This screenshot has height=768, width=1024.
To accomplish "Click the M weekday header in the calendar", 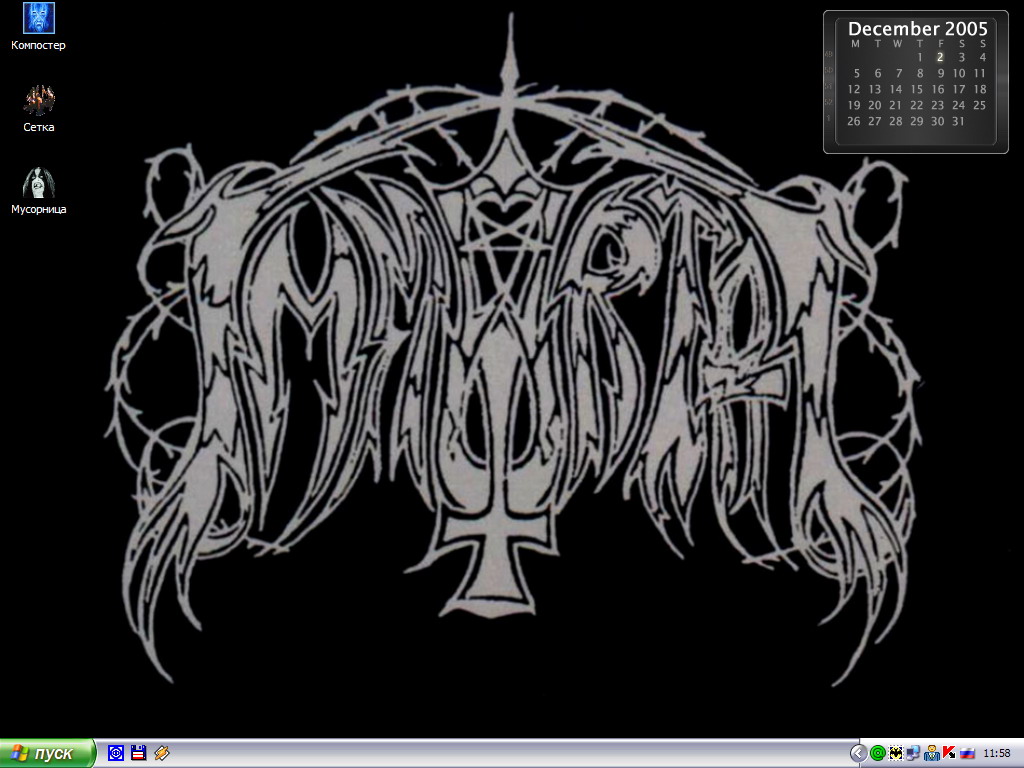I will tap(856, 44).
